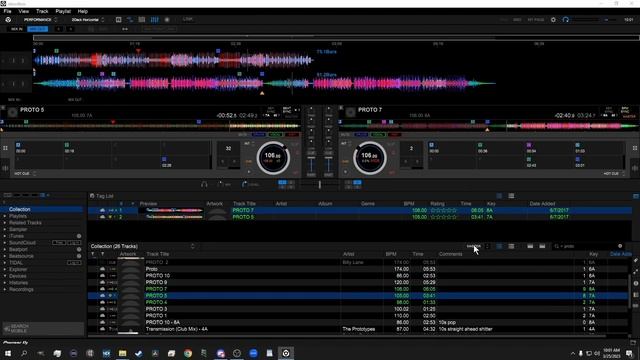The image size is (640, 360).
Task: Toggle BEAT SYNC on PROTO 5 deck
Action: (x=287, y=110)
